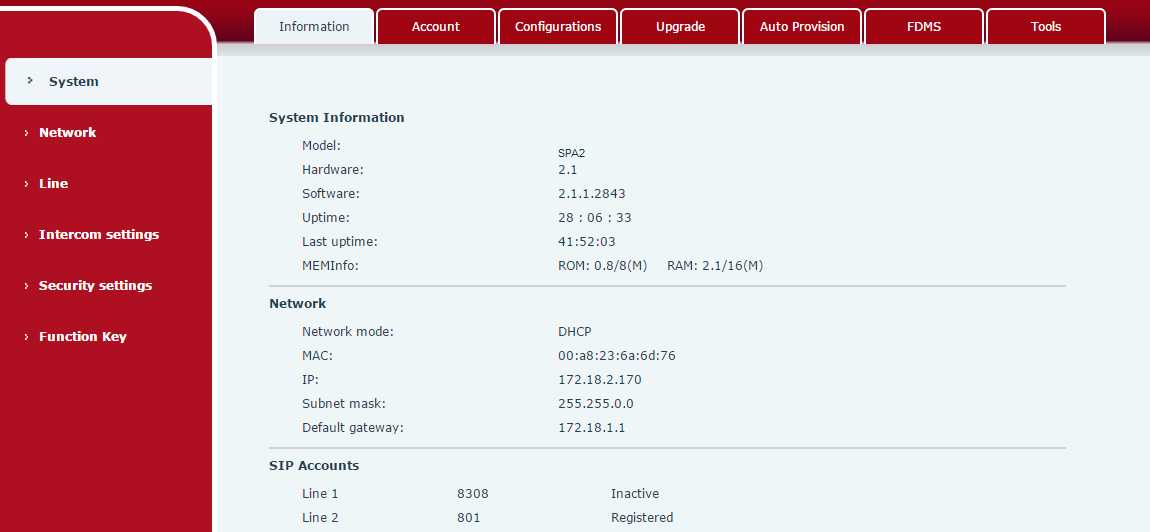The height and width of the screenshot is (532, 1150).
Task: Click the arrow beside System in sidebar
Action: coord(30,81)
